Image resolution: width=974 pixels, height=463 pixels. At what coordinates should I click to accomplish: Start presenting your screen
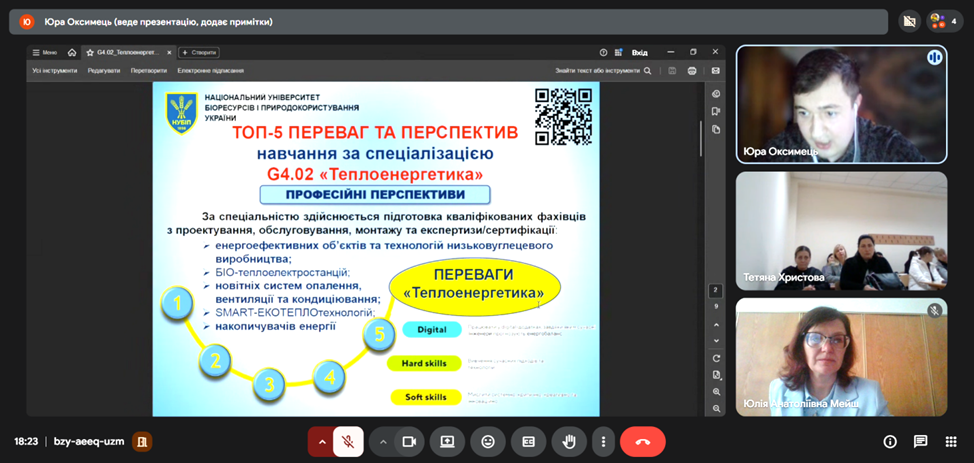tap(448, 442)
